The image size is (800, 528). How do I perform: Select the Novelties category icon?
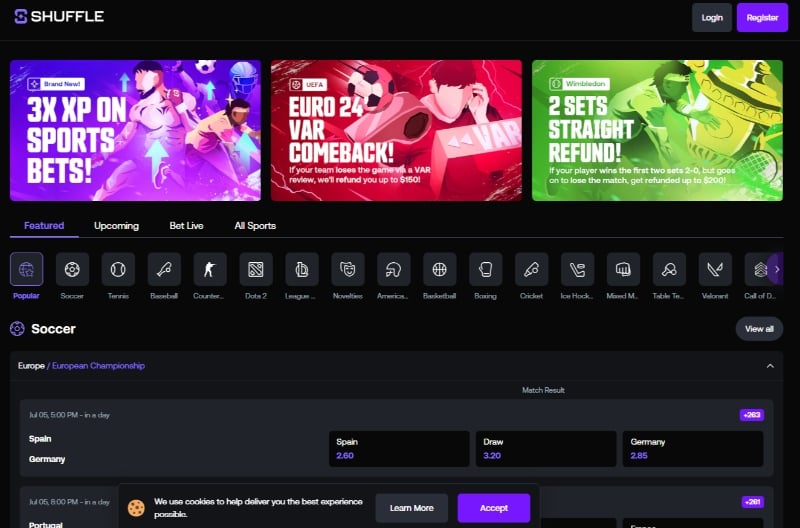tap(348, 269)
